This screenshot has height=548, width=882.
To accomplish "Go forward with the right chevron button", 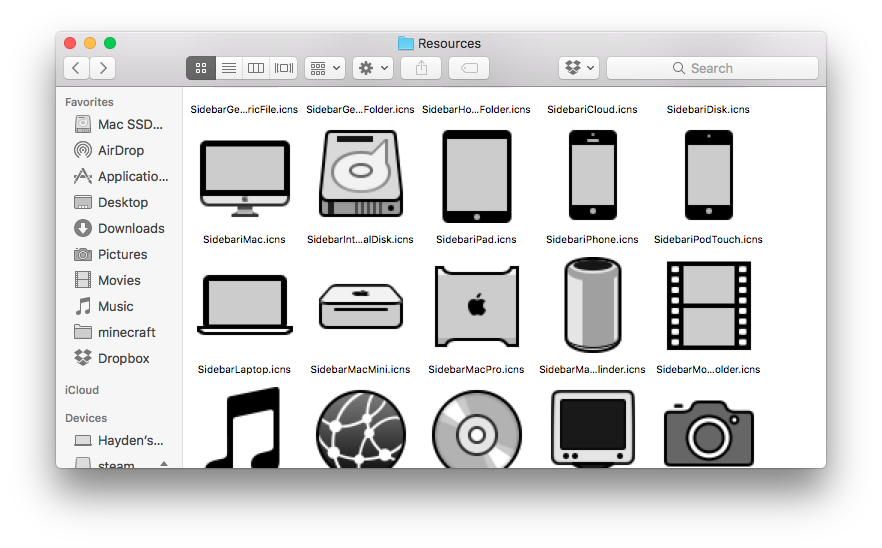I will [103, 68].
